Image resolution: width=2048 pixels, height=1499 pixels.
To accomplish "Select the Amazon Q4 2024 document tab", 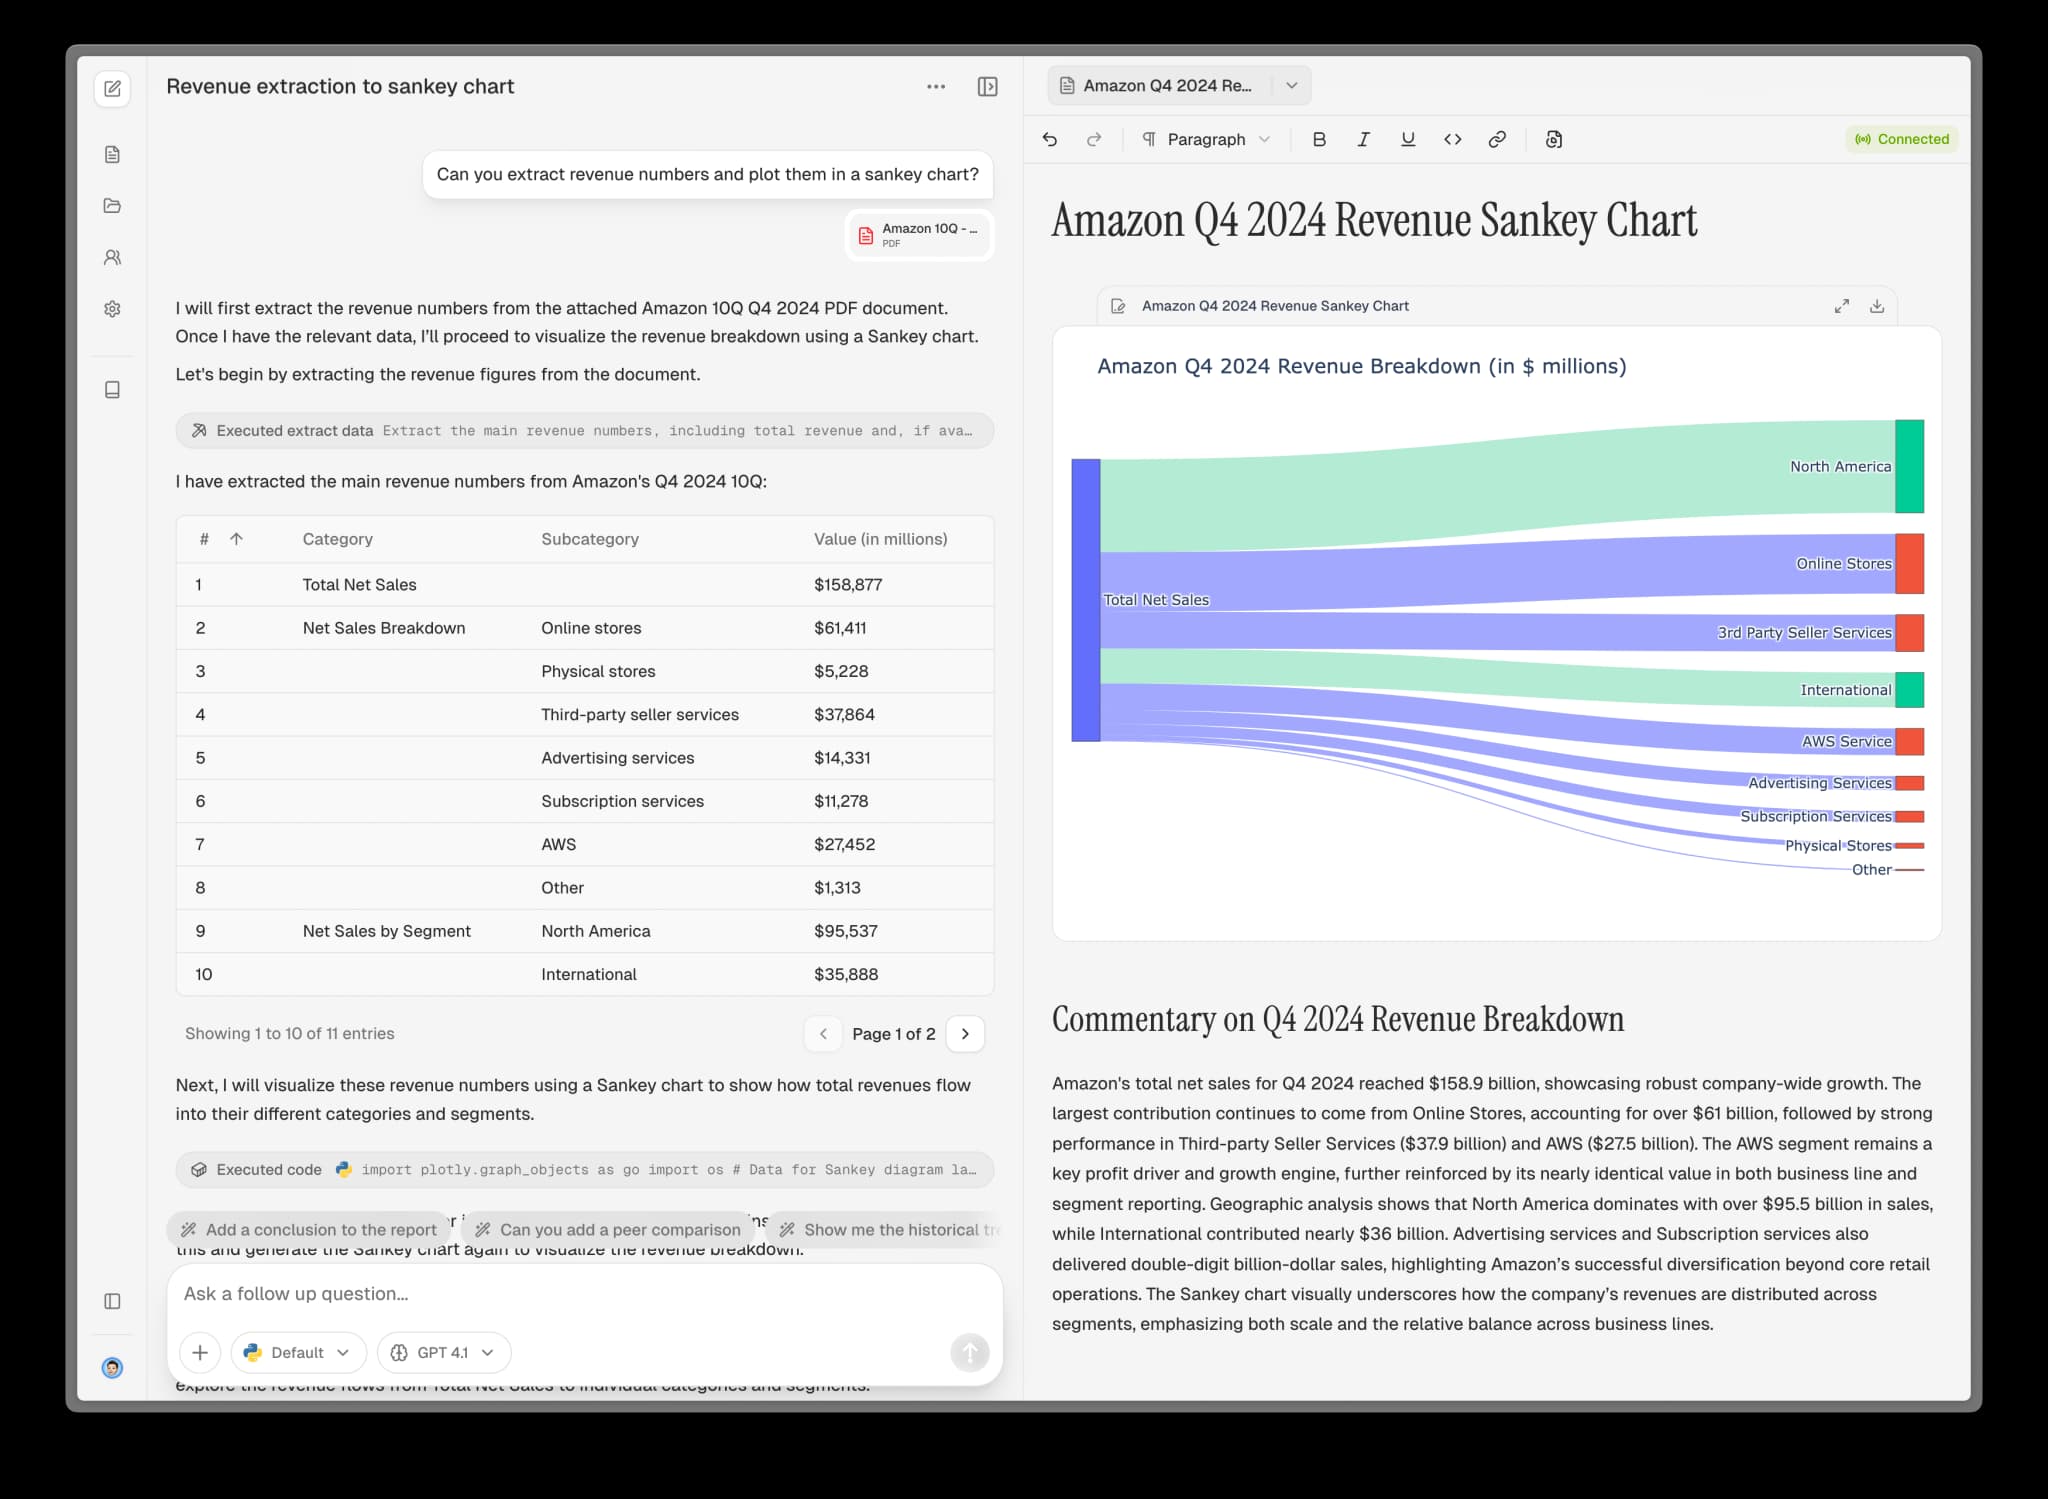I will coord(1160,86).
